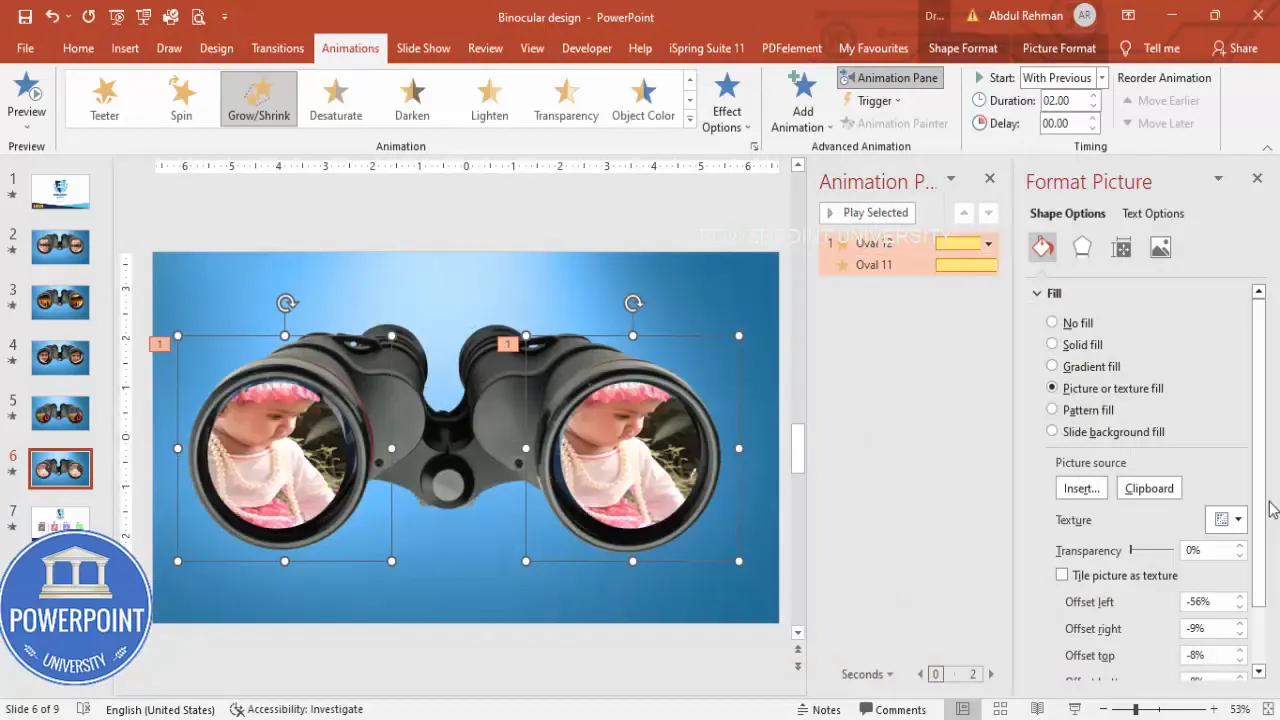This screenshot has width=1280, height=720.
Task: Click the Preview animation star icon
Action: point(27,88)
